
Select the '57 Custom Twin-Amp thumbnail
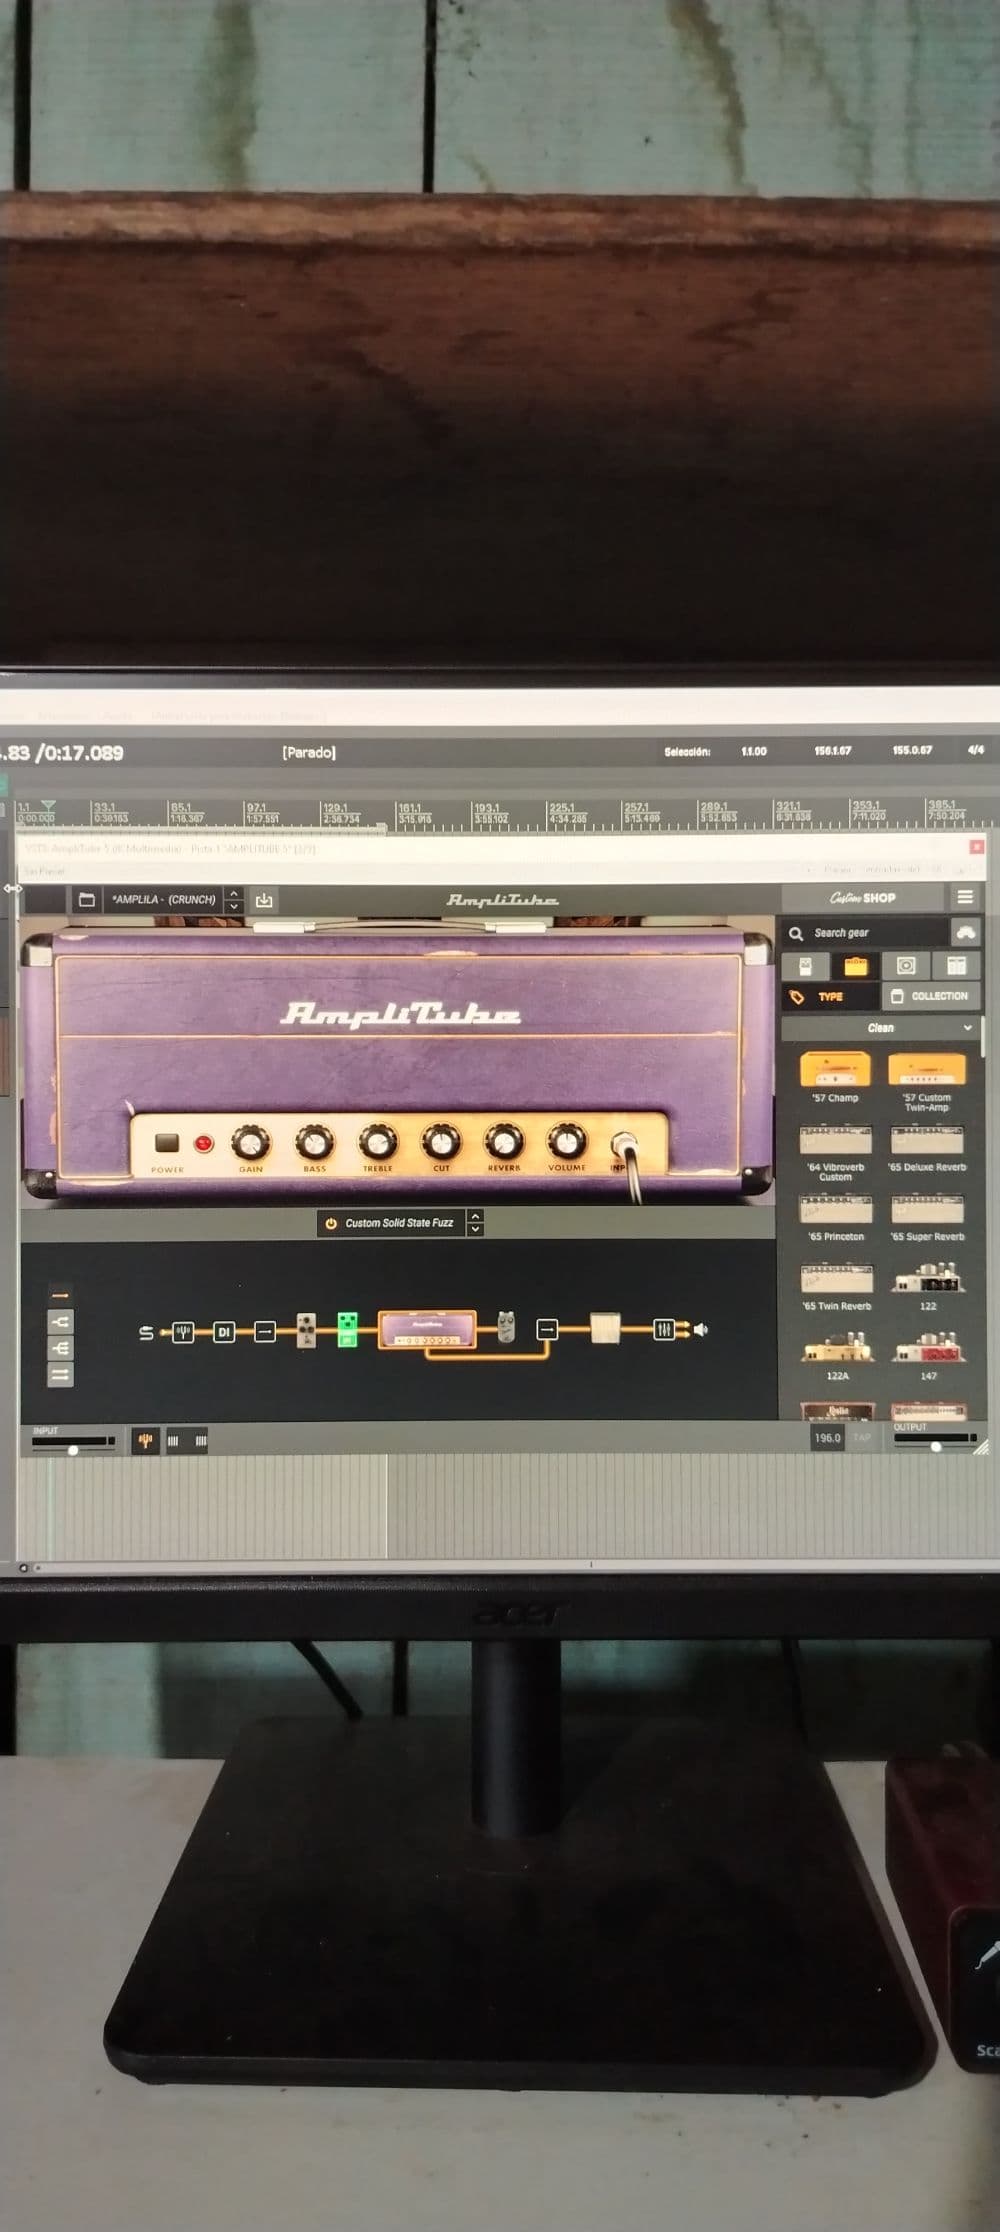tap(927, 1069)
